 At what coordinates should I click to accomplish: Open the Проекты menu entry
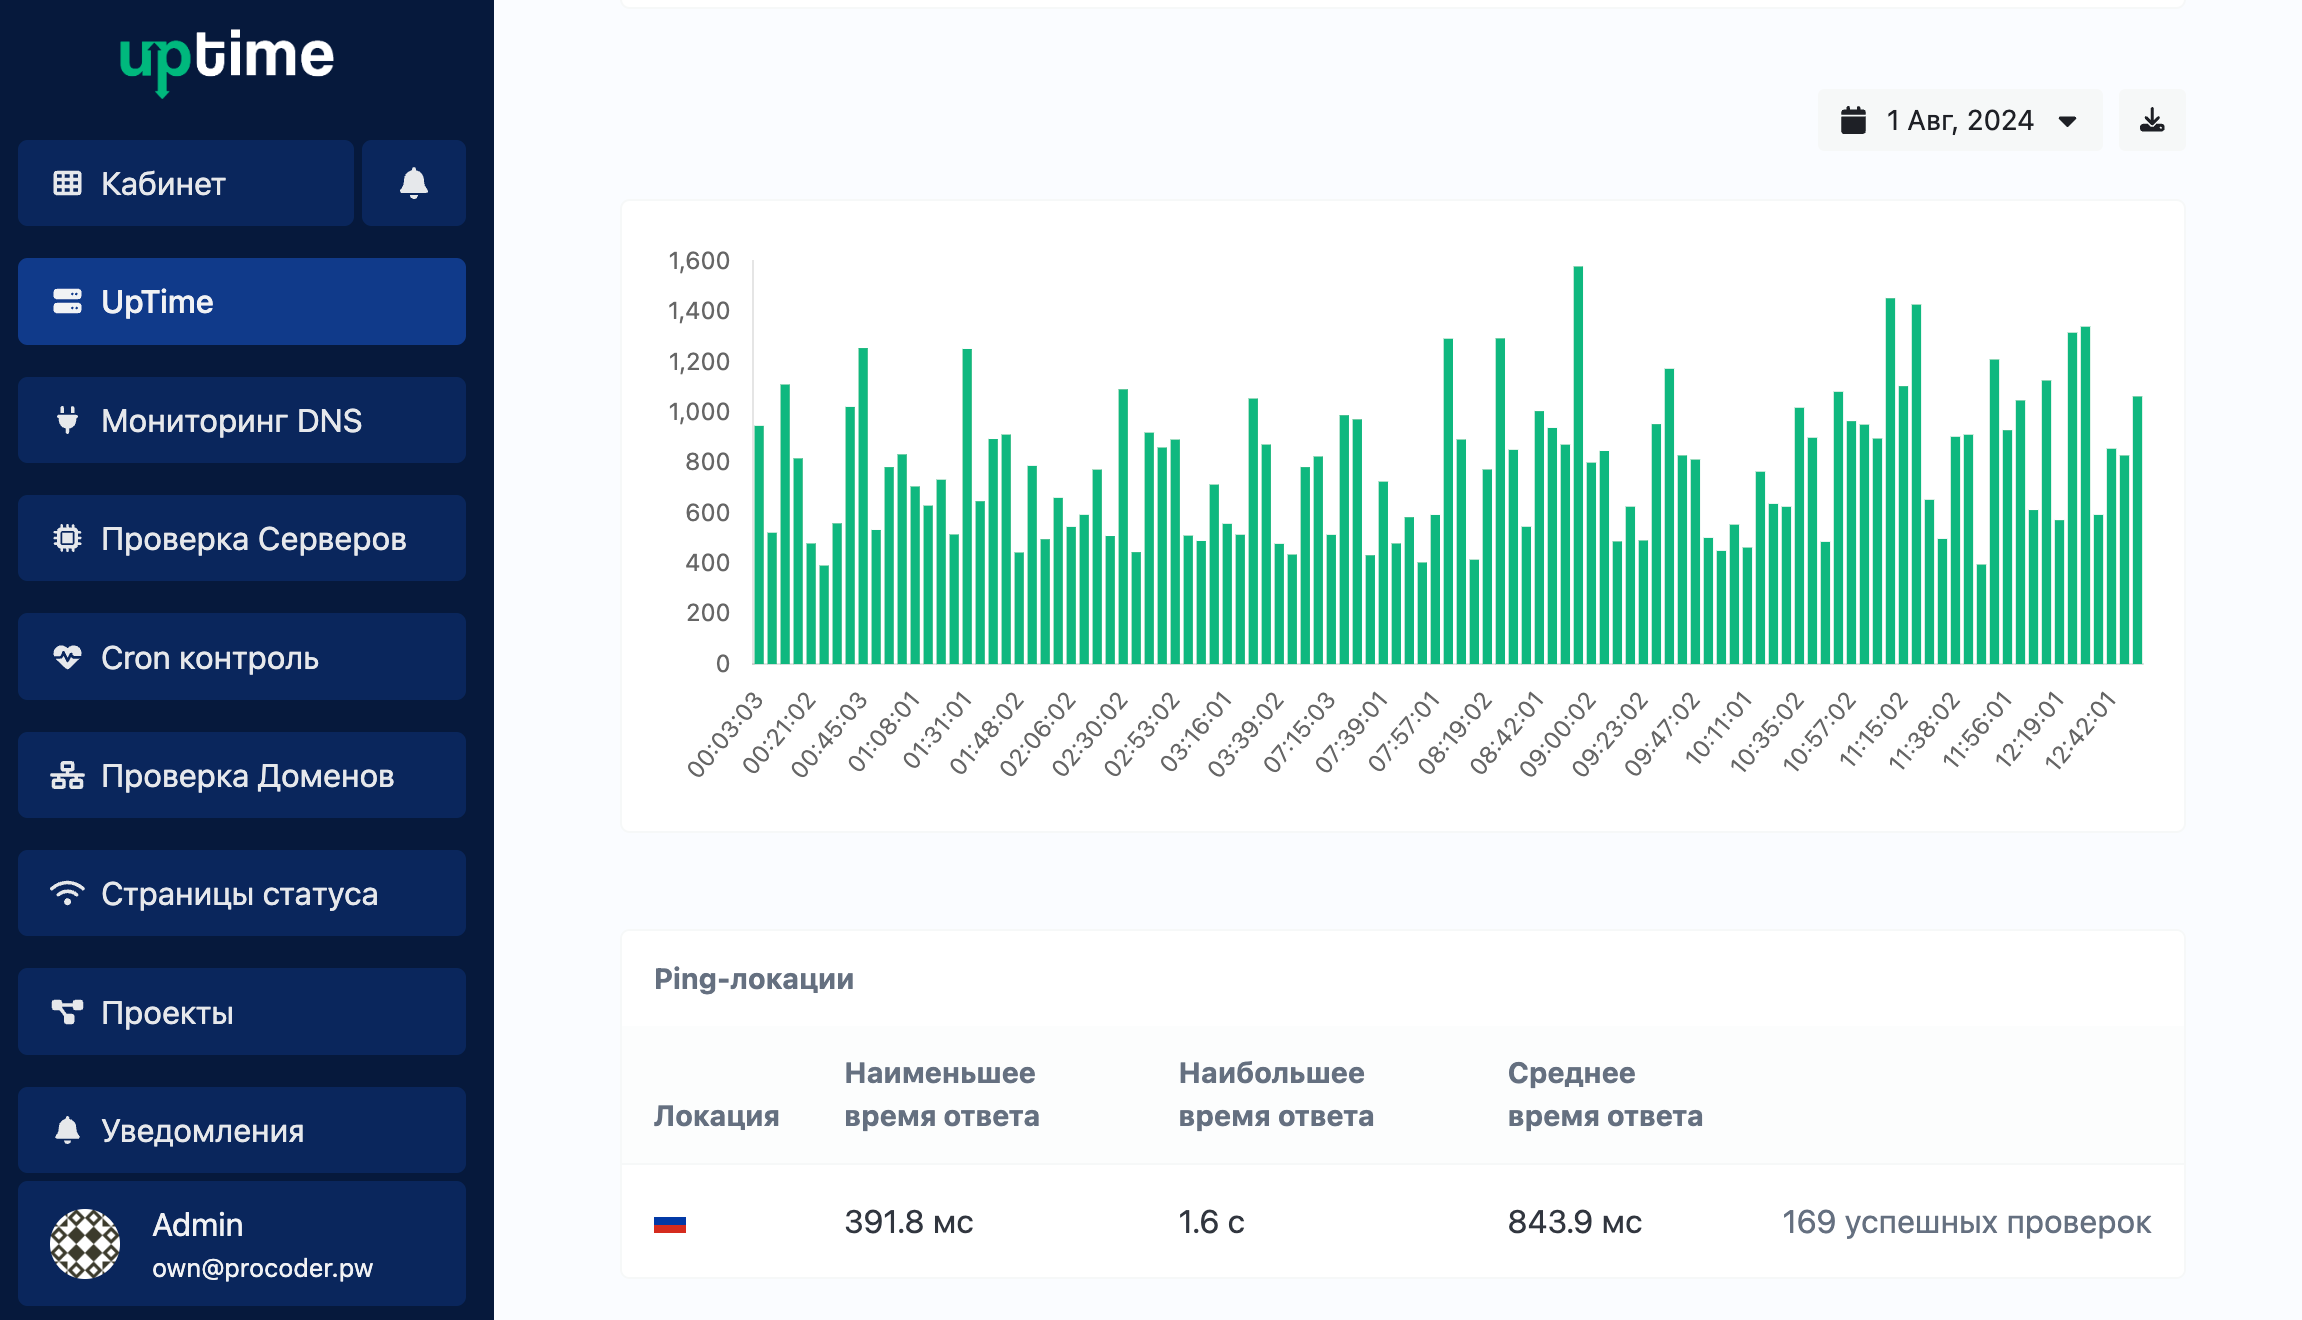coord(242,1012)
